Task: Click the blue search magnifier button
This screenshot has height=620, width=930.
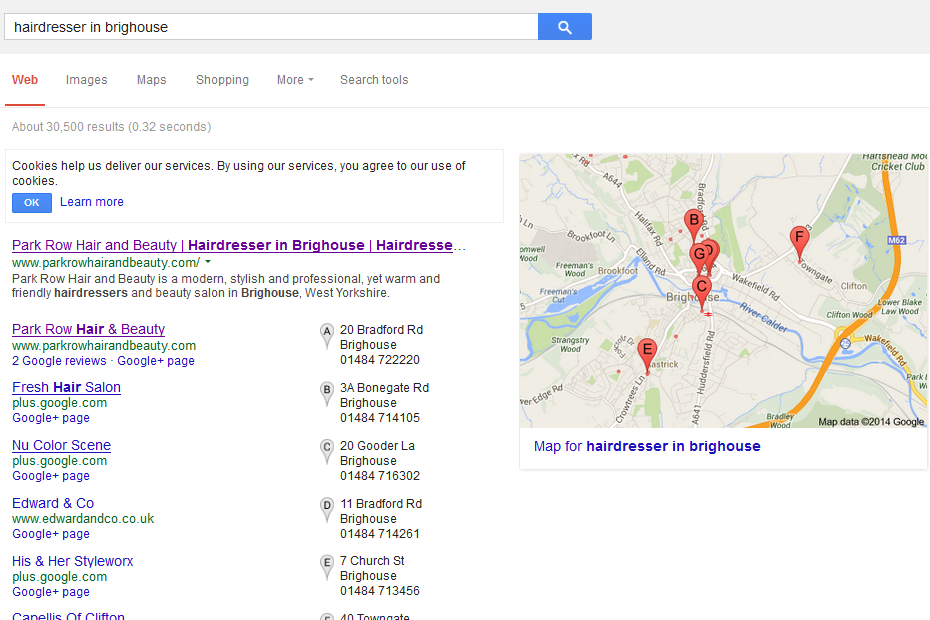Action: click(565, 27)
